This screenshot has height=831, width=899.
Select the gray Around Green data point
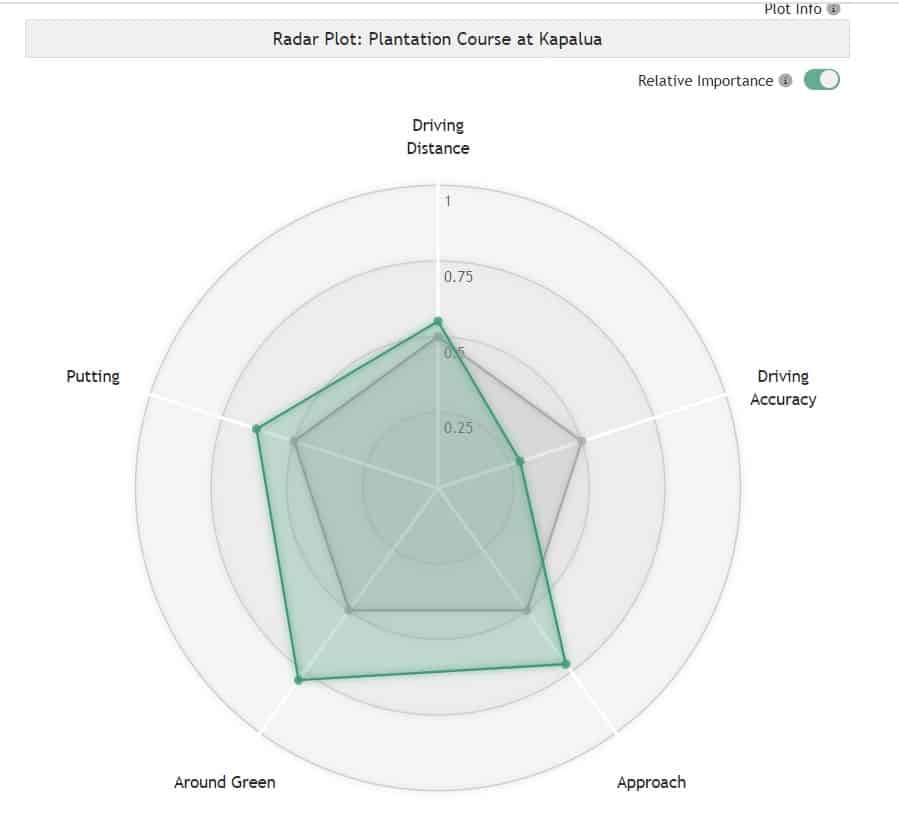[x=349, y=611]
